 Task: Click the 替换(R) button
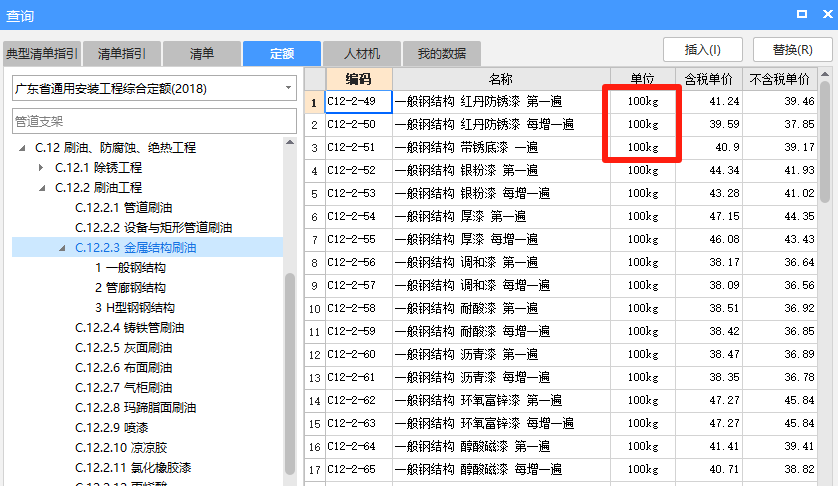[793, 50]
